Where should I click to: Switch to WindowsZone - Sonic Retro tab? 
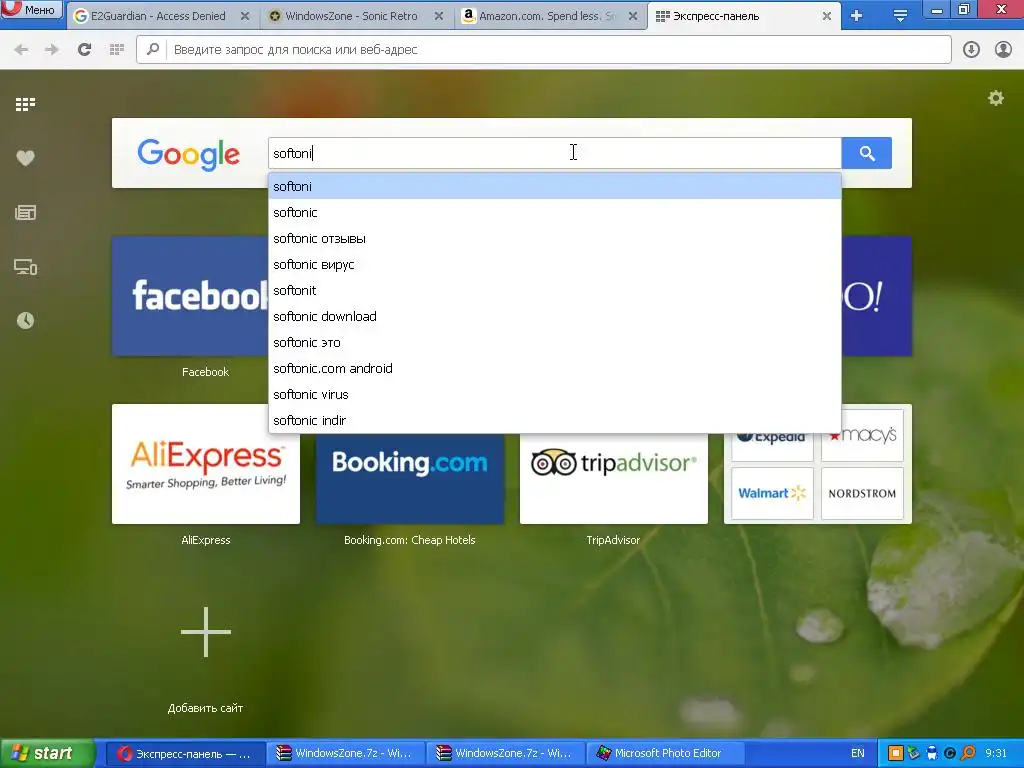click(351, 16)
